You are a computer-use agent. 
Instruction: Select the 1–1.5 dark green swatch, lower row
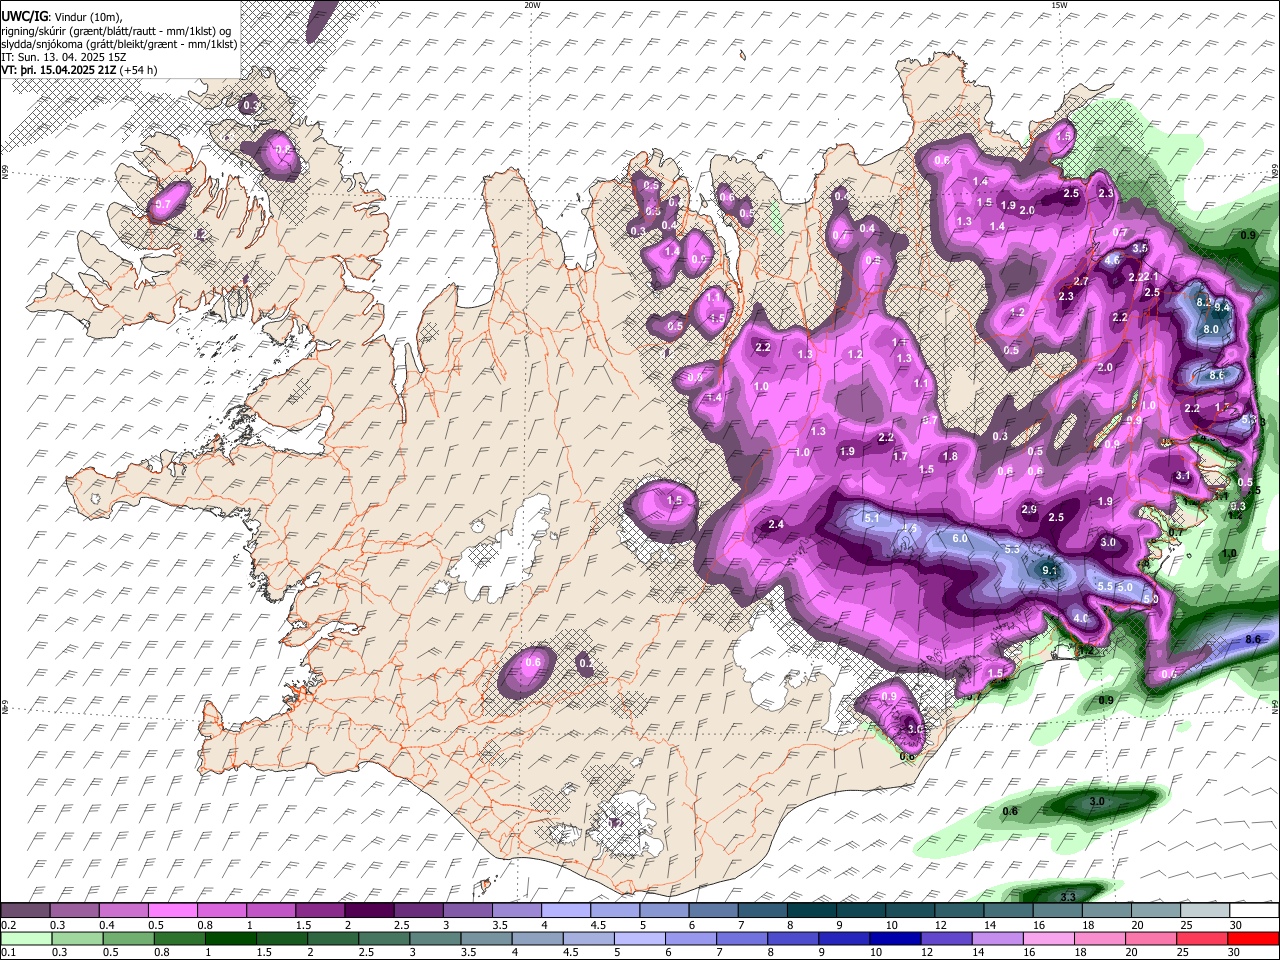tap(231, 938)
